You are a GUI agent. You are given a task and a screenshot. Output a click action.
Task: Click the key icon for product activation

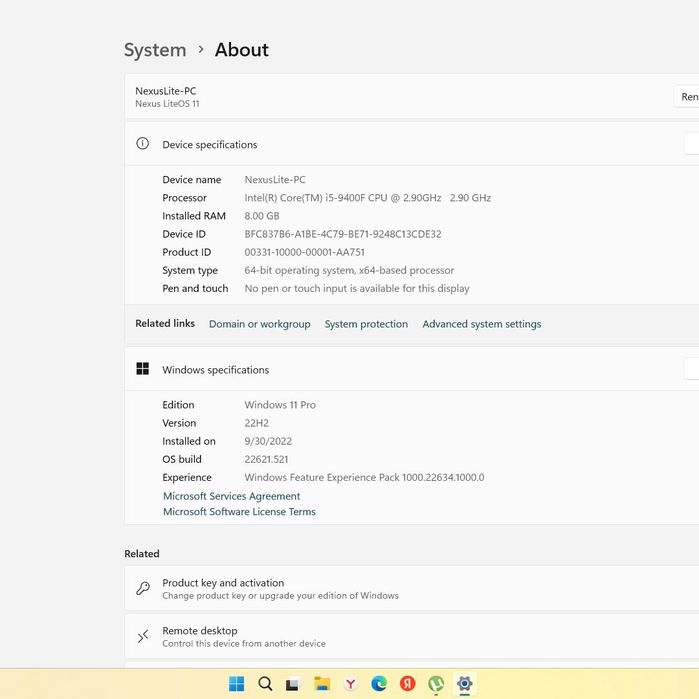pos(143,588)
